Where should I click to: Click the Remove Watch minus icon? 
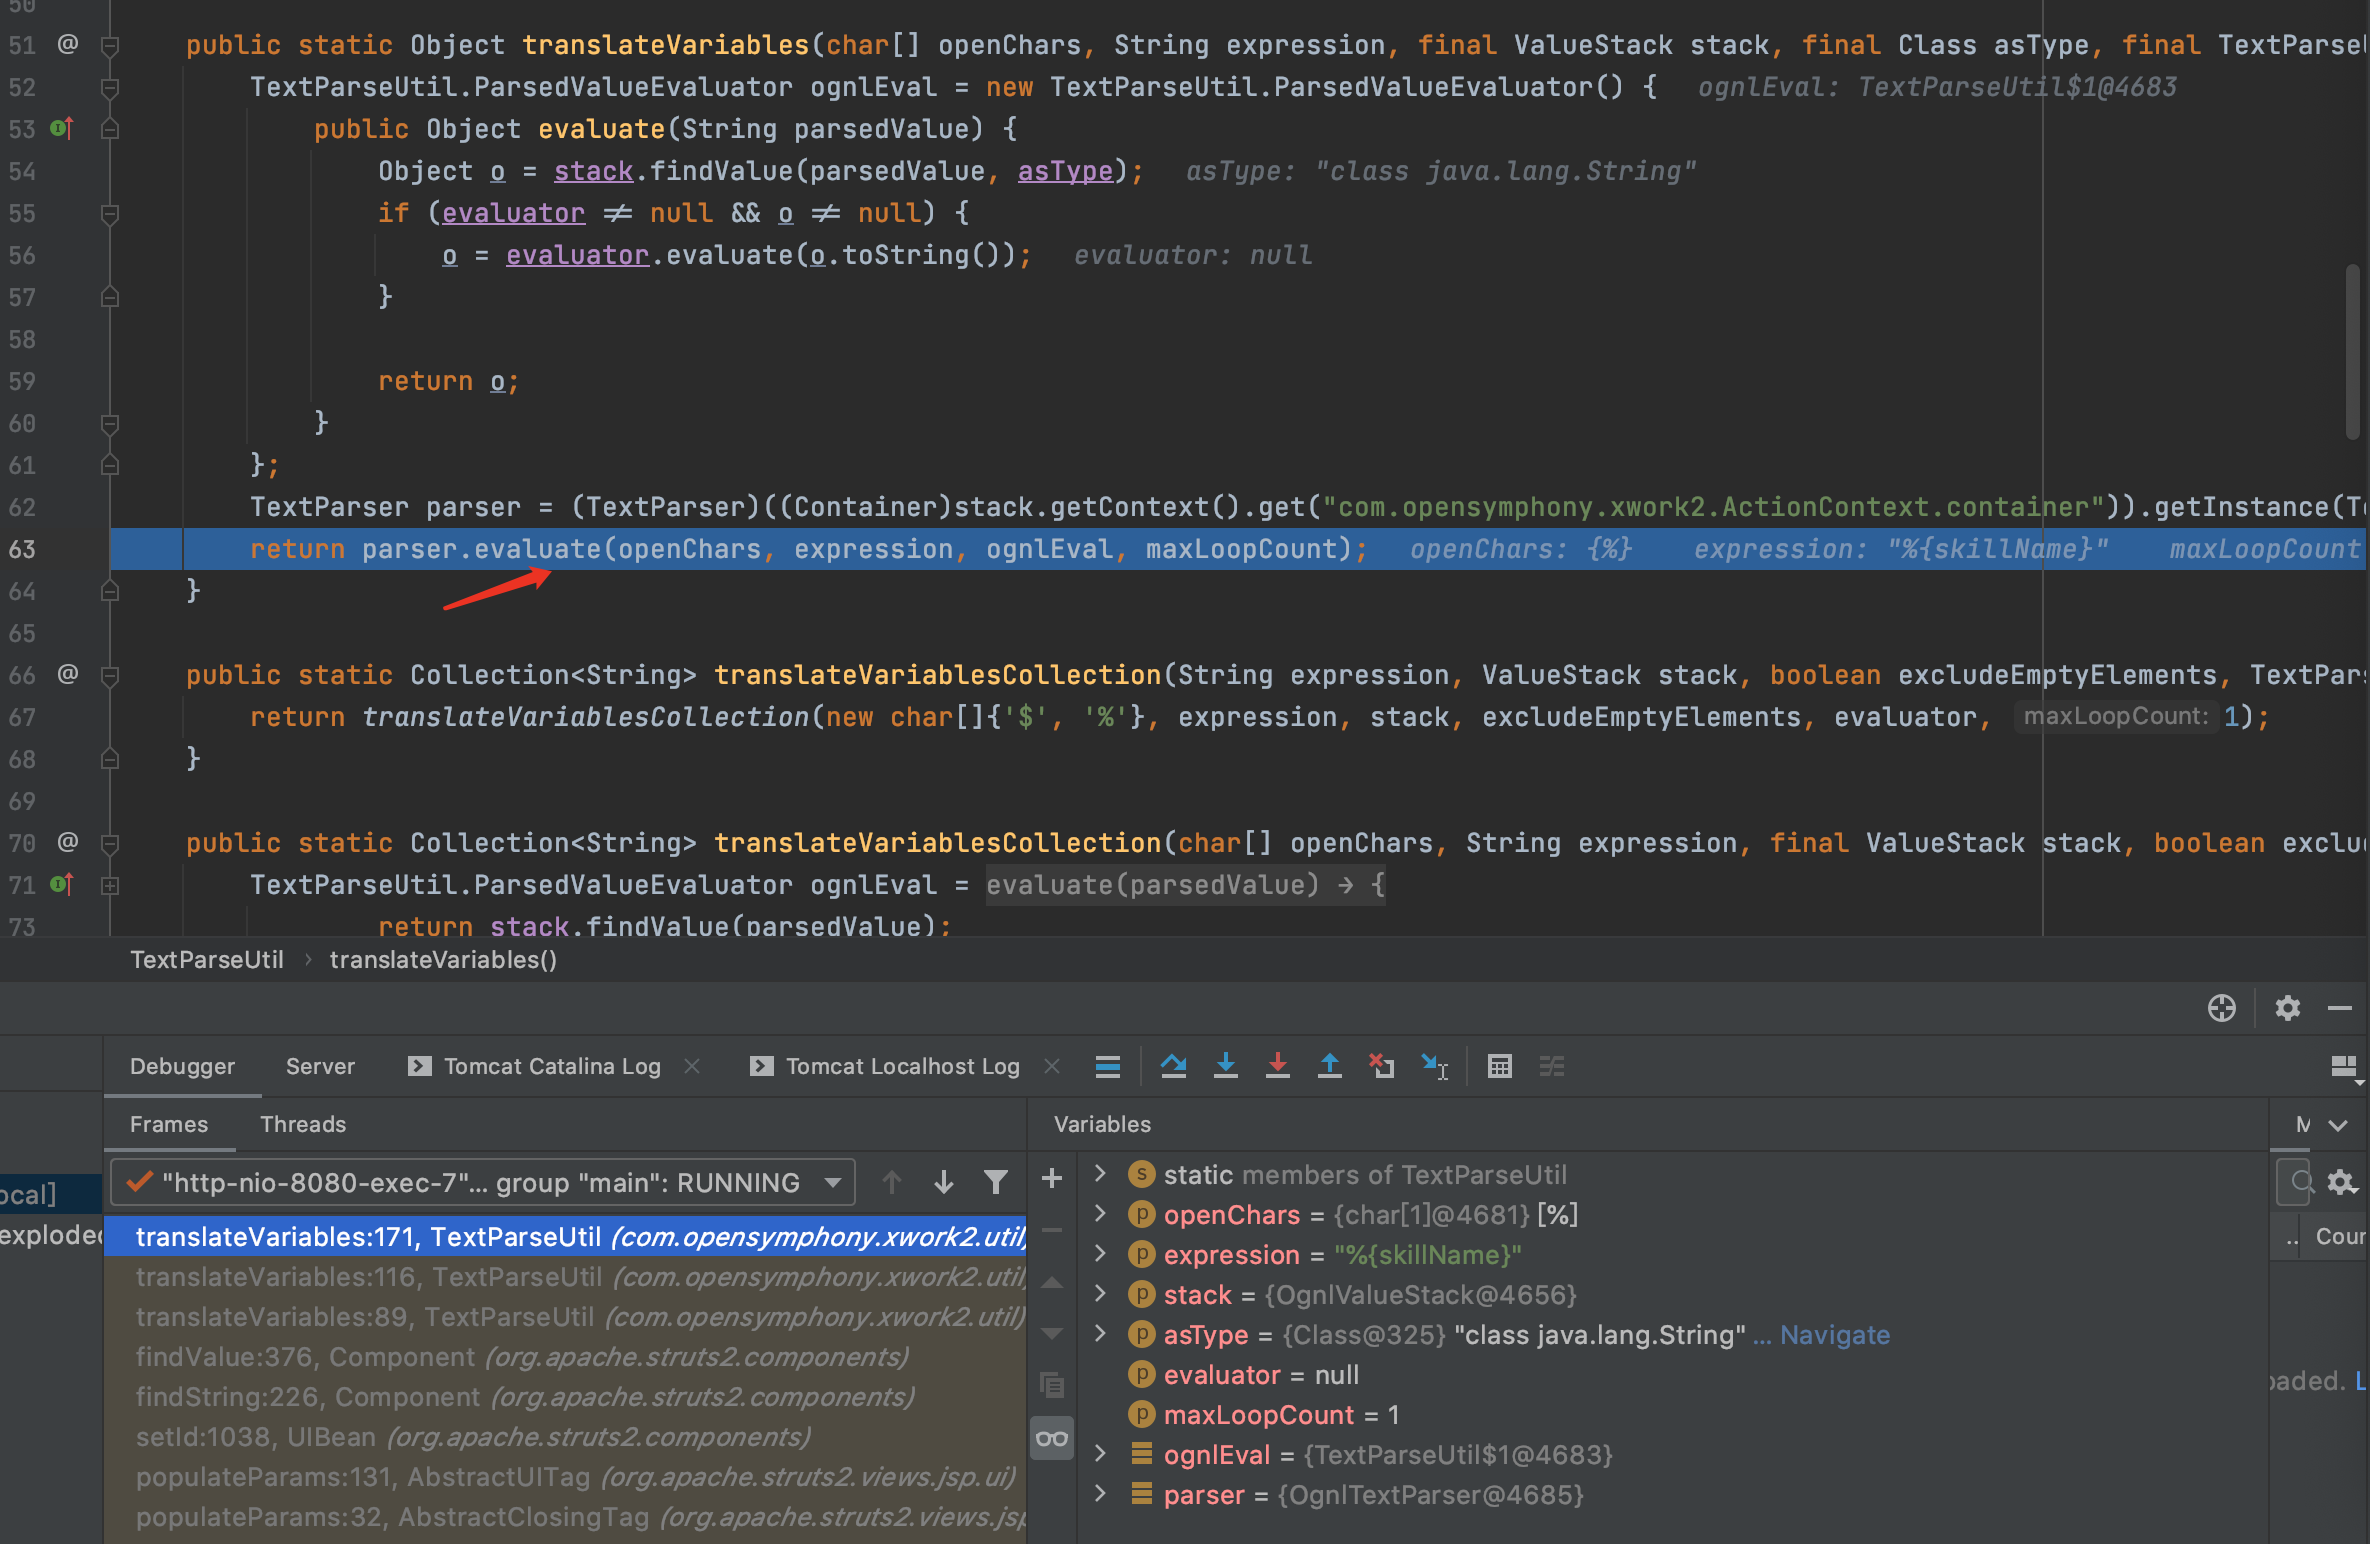pyautogui.click(x=1052, y=1230)
